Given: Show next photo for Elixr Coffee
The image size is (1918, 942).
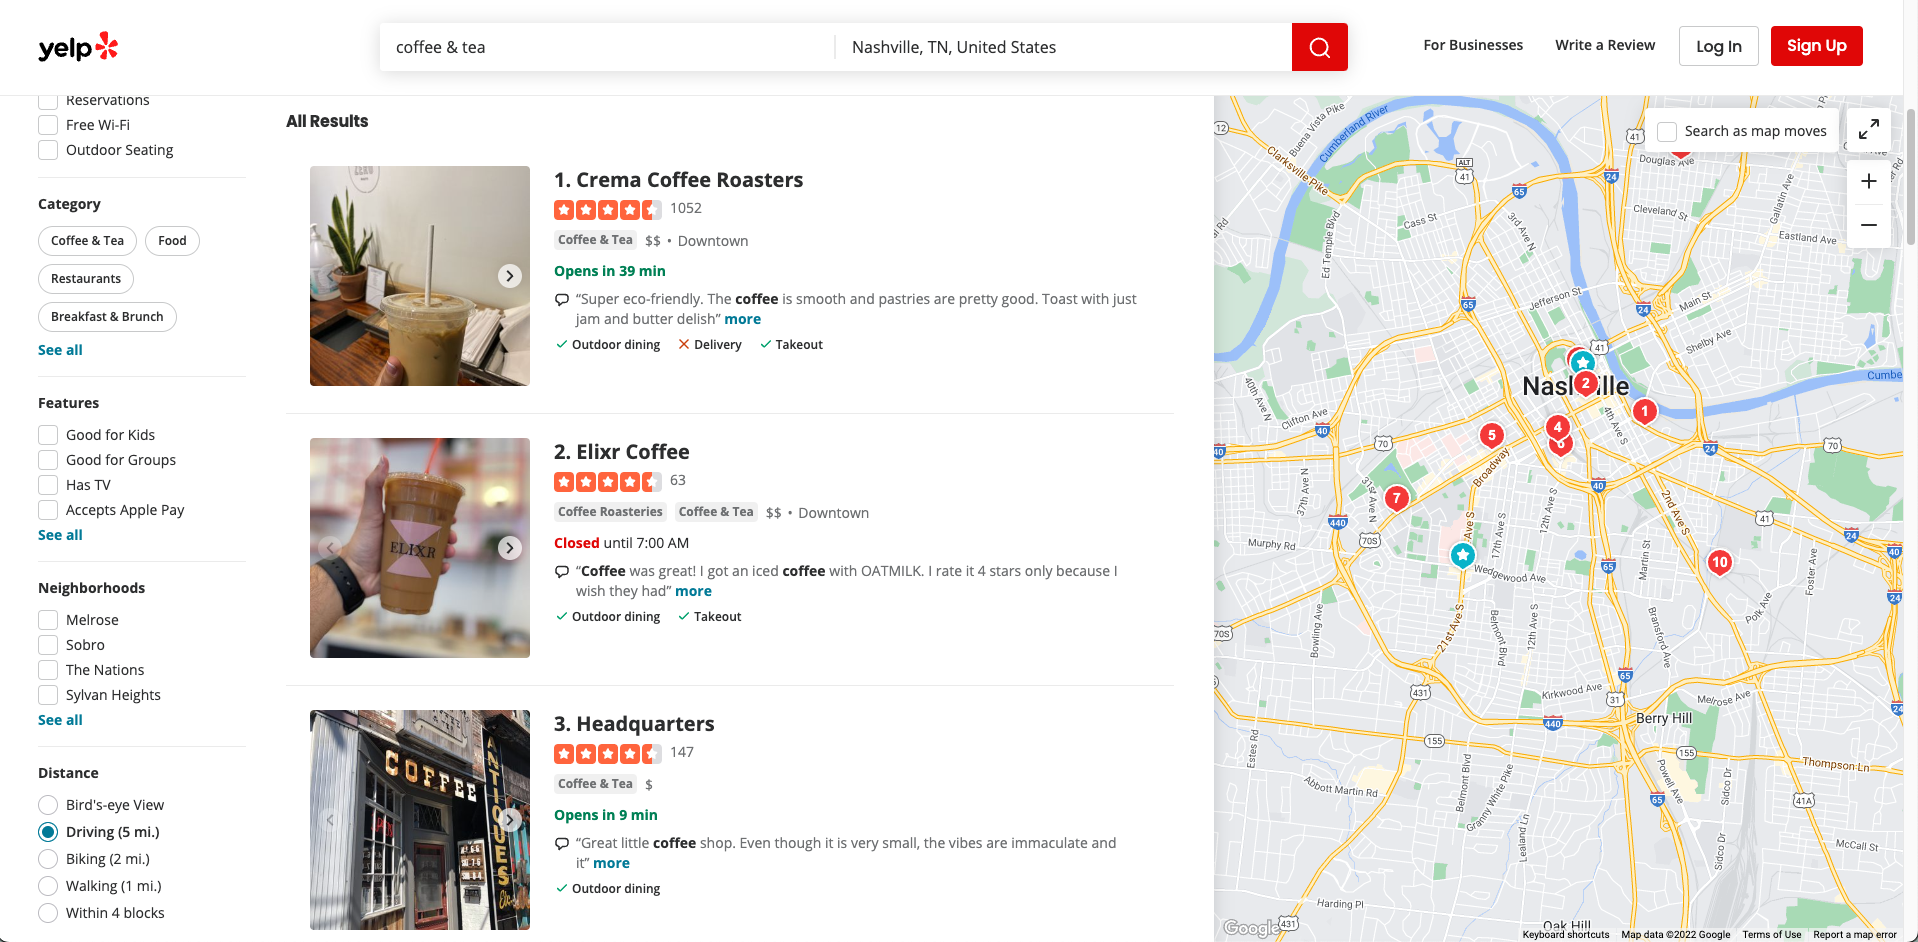Looking at the screenshot, I should click(x=510, y=548).
